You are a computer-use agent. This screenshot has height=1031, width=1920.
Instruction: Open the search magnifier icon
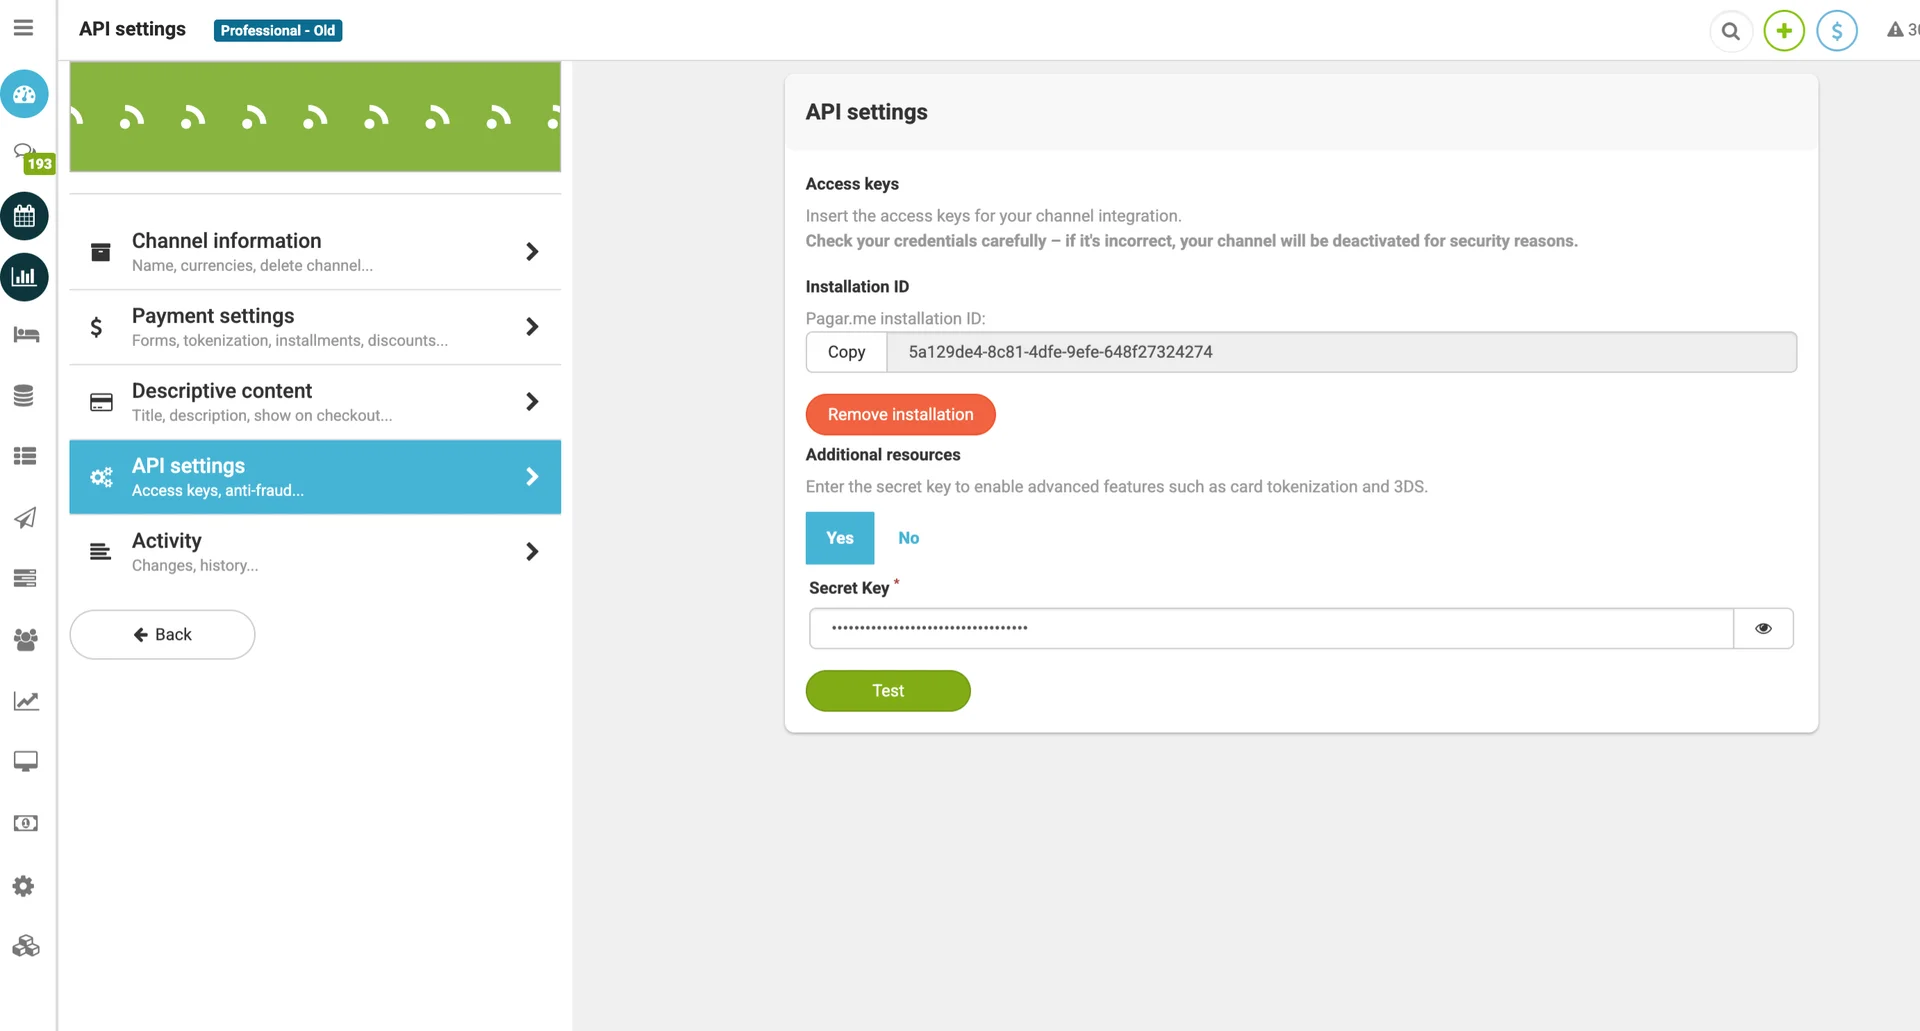(1731, 31)
